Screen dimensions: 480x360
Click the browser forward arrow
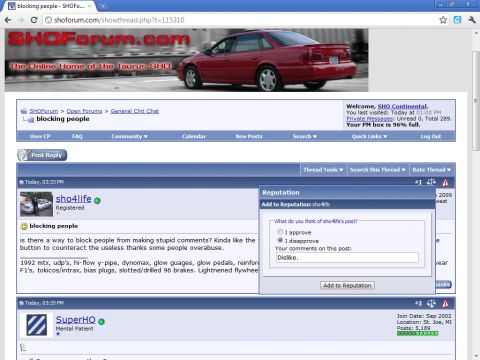point(21,20)
